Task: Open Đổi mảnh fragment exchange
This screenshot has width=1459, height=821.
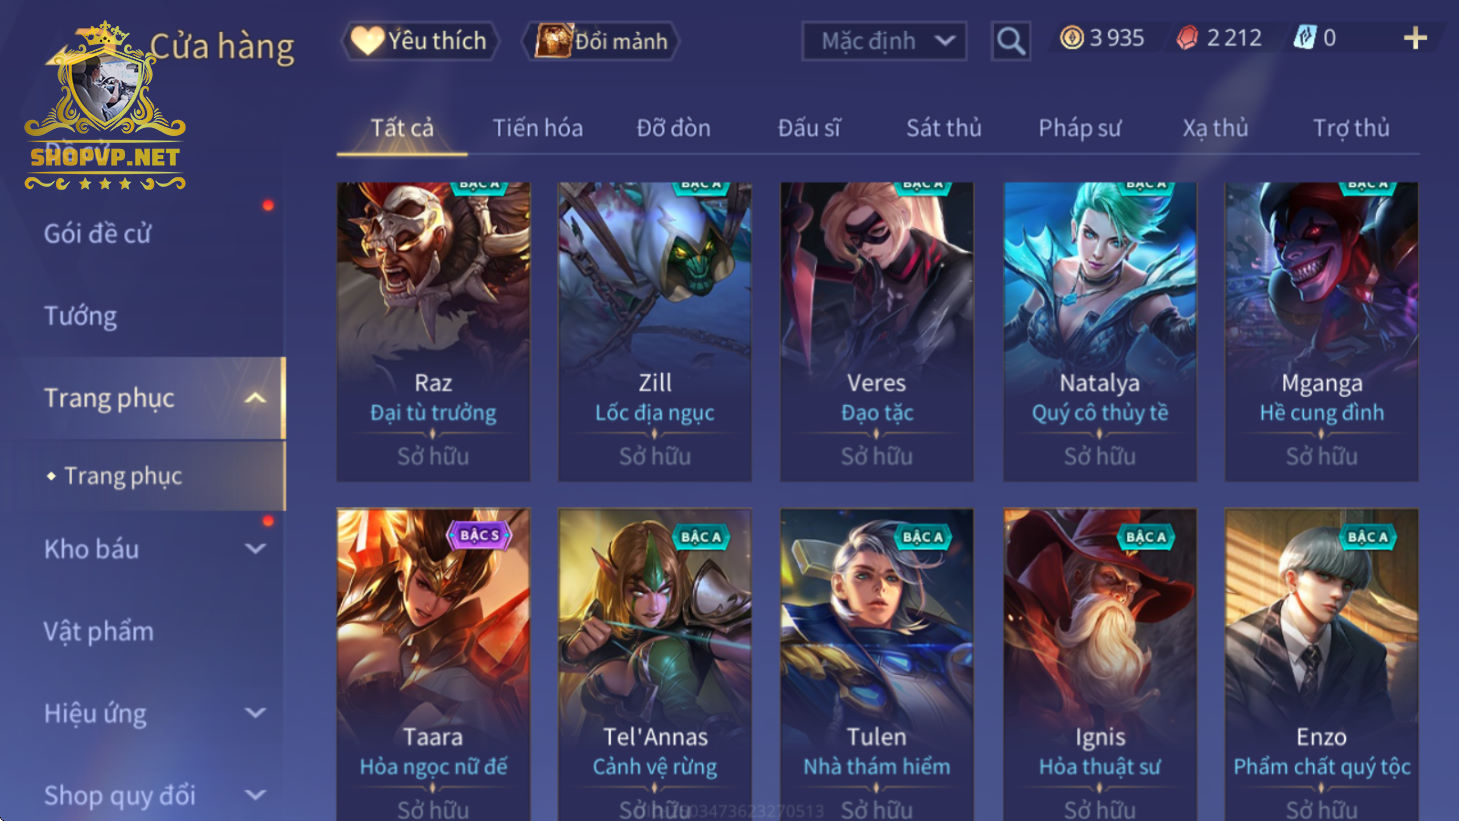Action: tap(600, 41)
